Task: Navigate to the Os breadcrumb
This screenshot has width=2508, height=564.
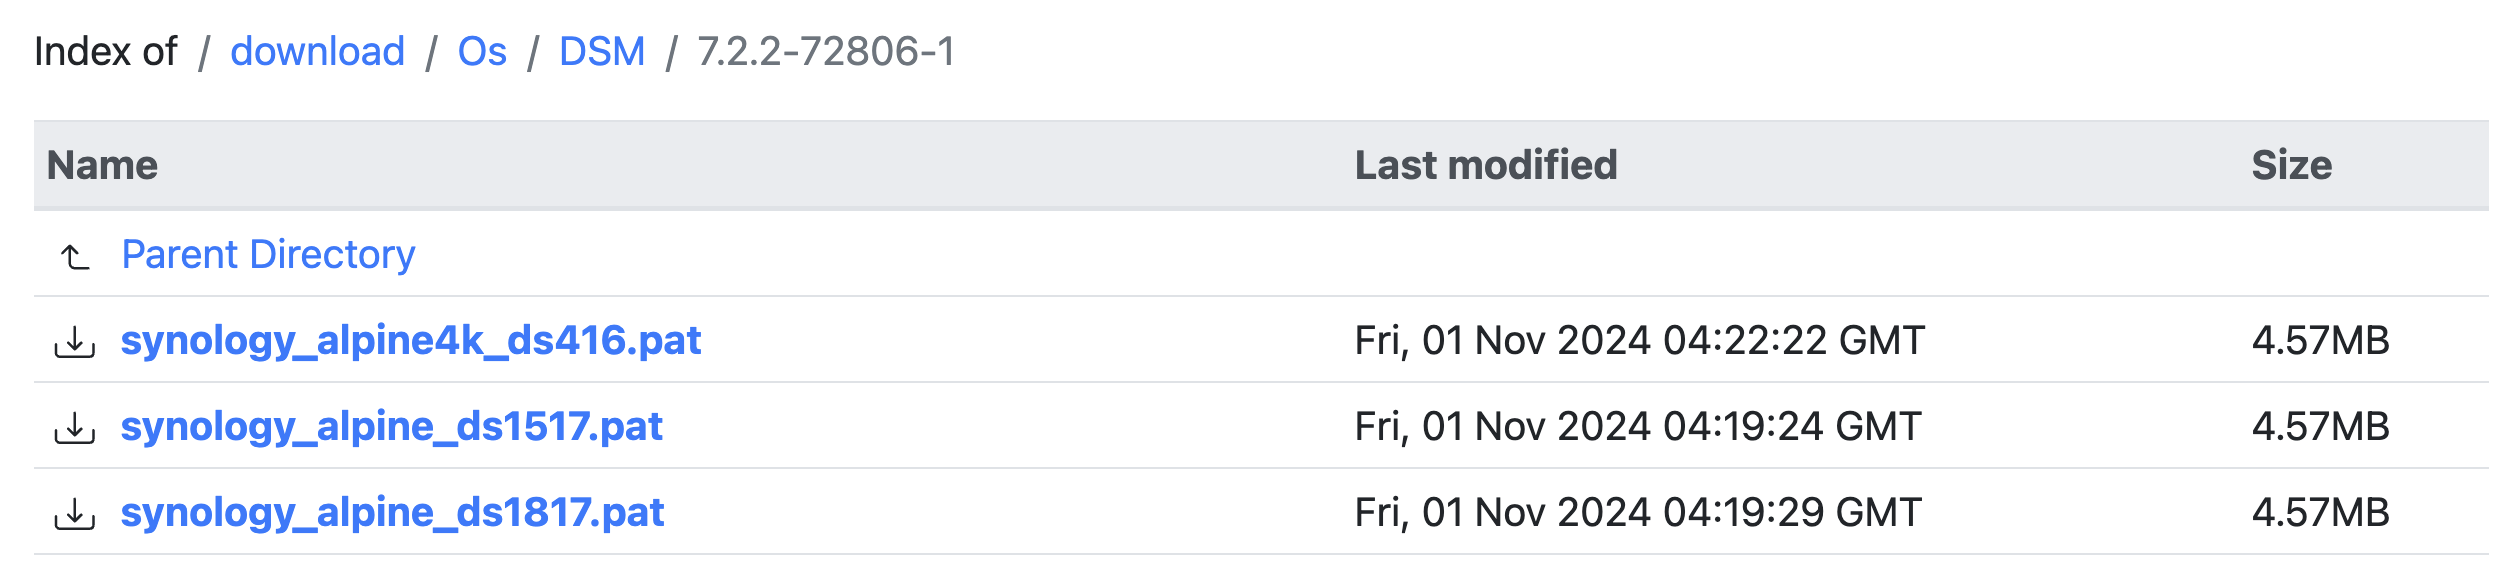Action: [x=482, y=51]
